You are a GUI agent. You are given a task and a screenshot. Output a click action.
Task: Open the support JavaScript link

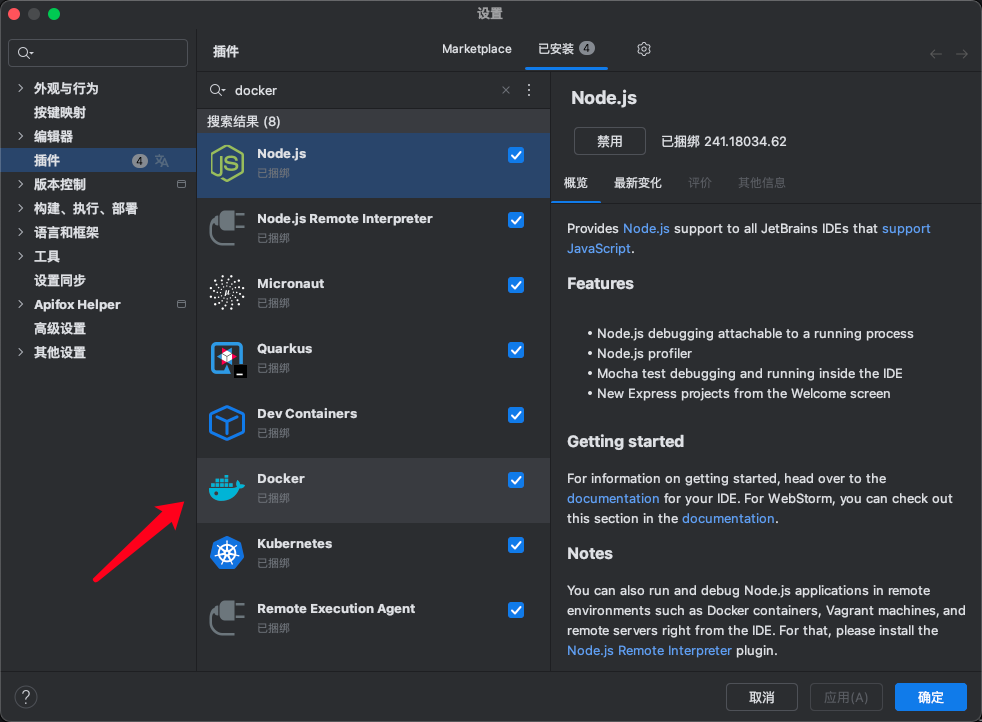906,229
